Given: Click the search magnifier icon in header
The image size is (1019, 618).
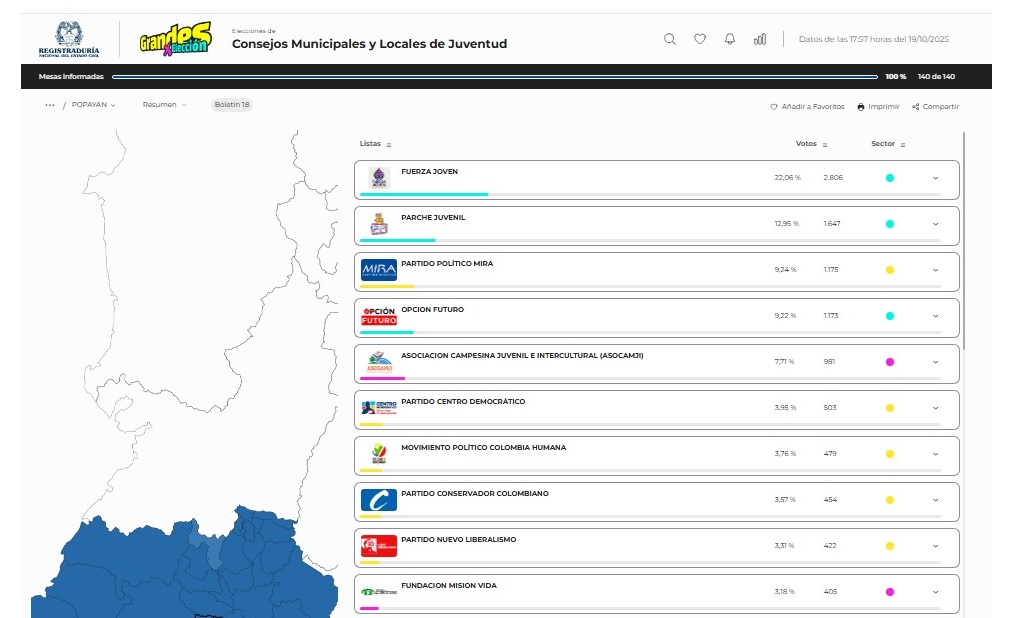Looking at the screenshot, I should coord(670,39).
